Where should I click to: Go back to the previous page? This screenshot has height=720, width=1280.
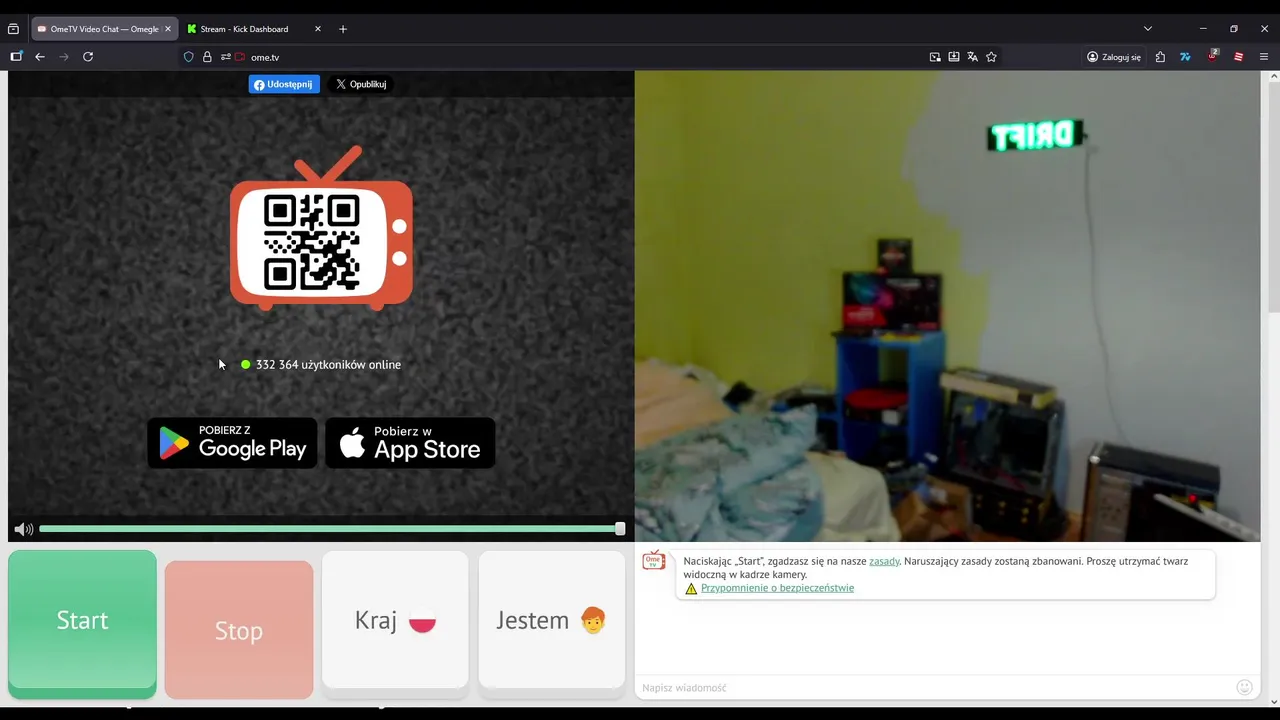tap(40, 57)
